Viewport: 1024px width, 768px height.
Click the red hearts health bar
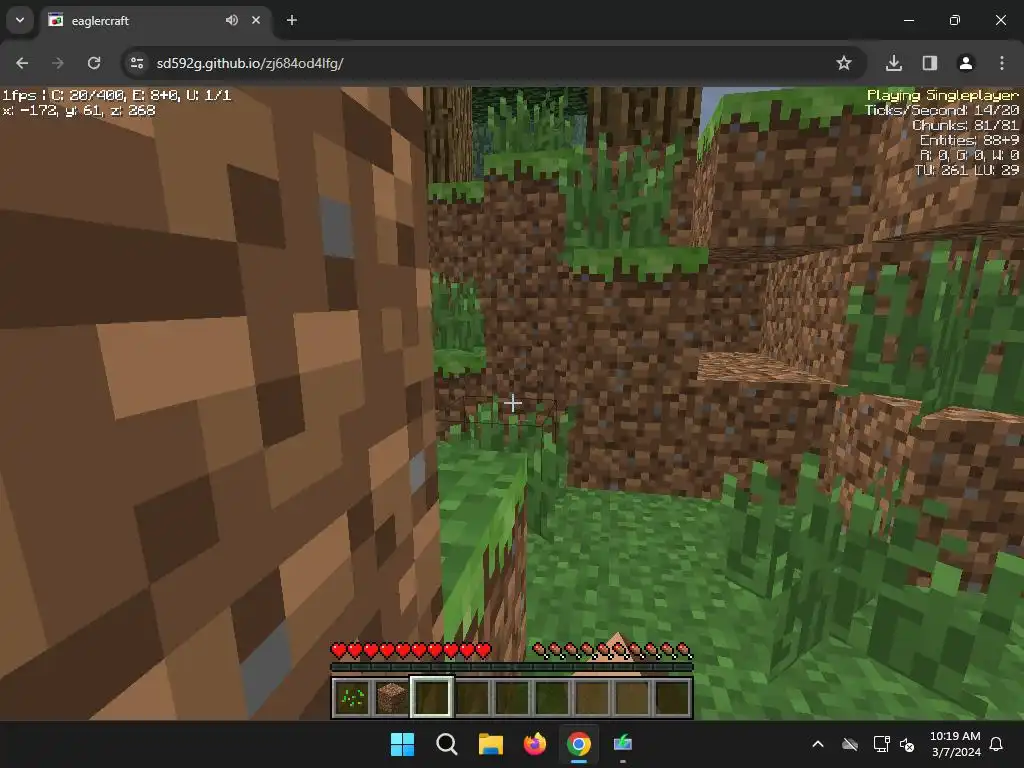click(x=411, y=650)
